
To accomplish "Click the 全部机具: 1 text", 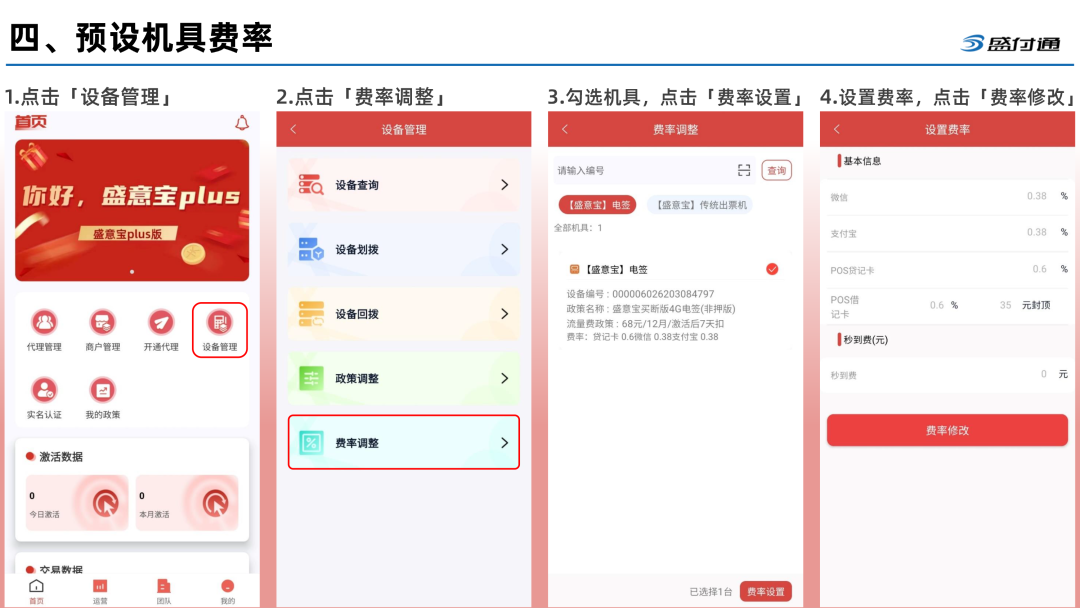I will (x=578, y=228).
